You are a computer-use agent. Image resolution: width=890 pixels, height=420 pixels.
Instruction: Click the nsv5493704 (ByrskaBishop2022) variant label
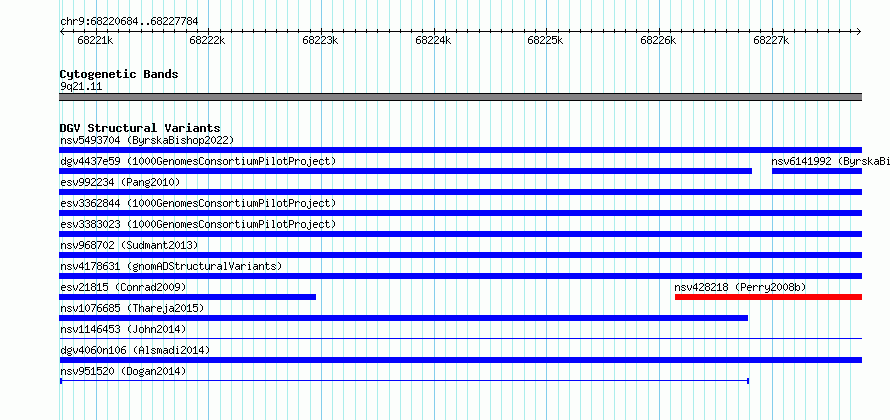(x=147, y=140)
